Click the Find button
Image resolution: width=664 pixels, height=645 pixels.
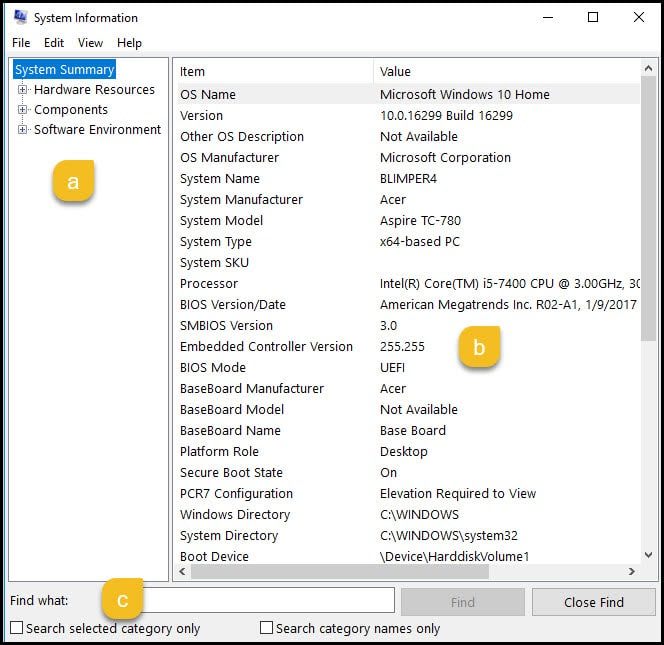point(463,602)
